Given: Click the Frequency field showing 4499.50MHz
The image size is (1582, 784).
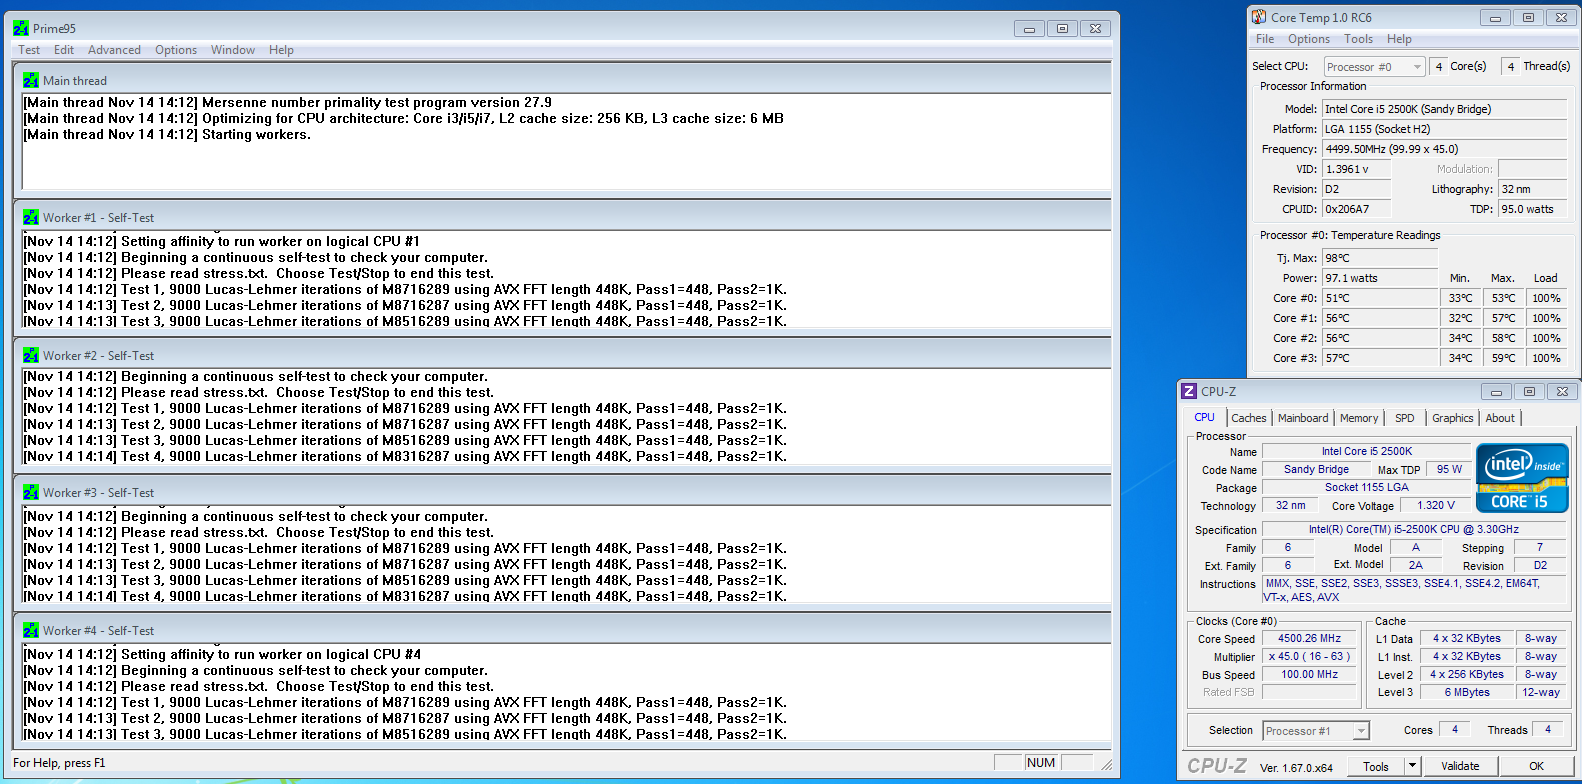Looking at the screenshot, I should (x=1444, y=149).
